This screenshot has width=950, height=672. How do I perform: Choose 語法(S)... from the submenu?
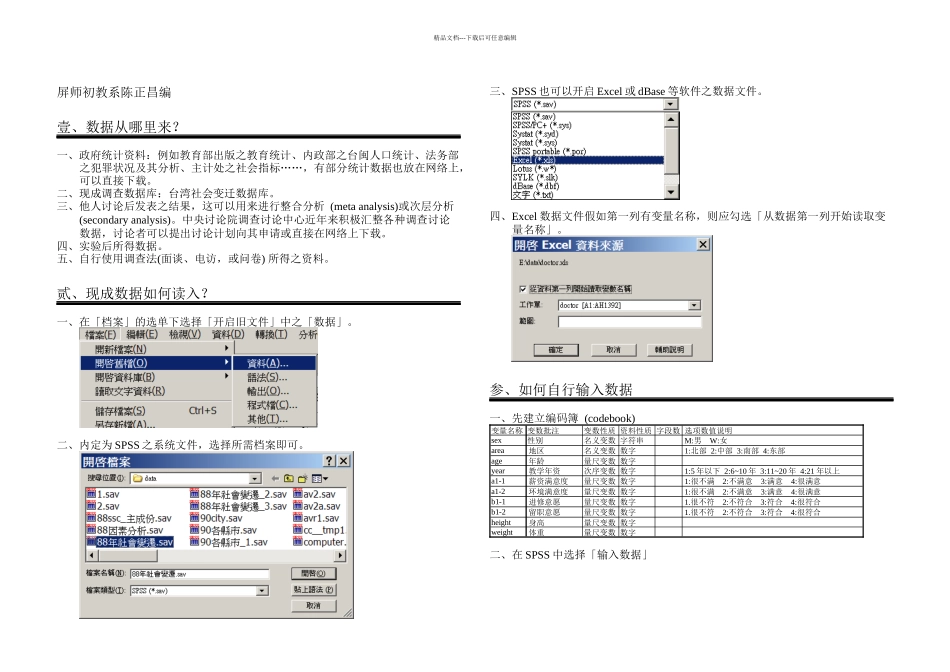click(x=274, y=377)
